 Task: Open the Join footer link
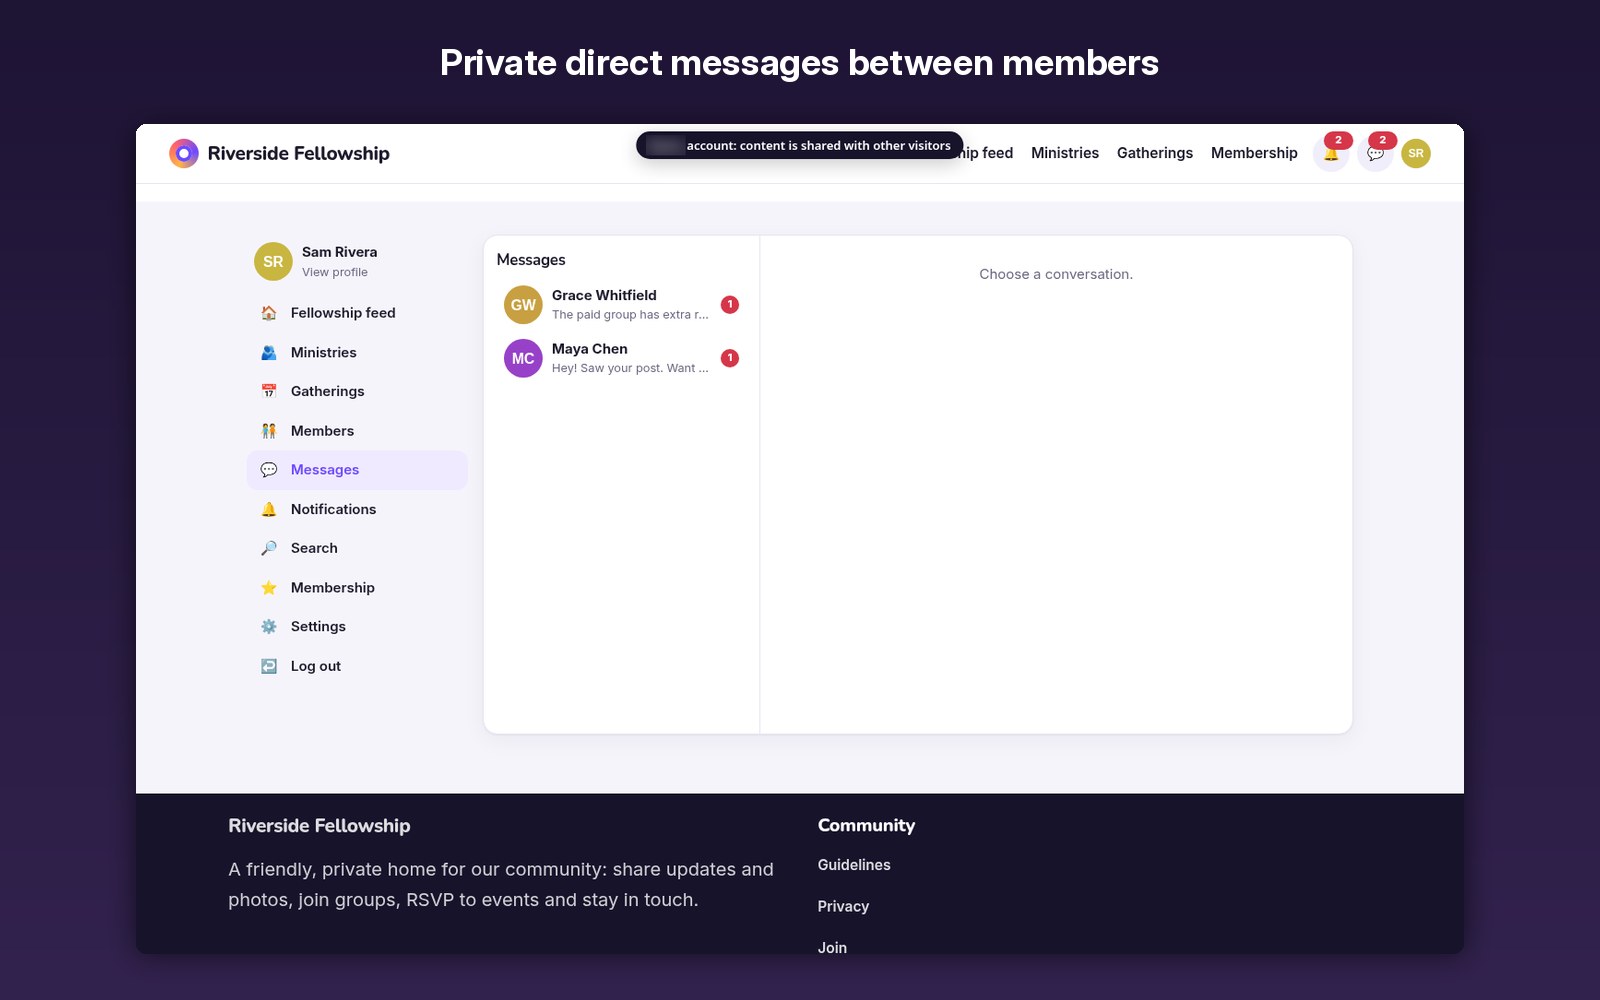[x=832, y=948]
